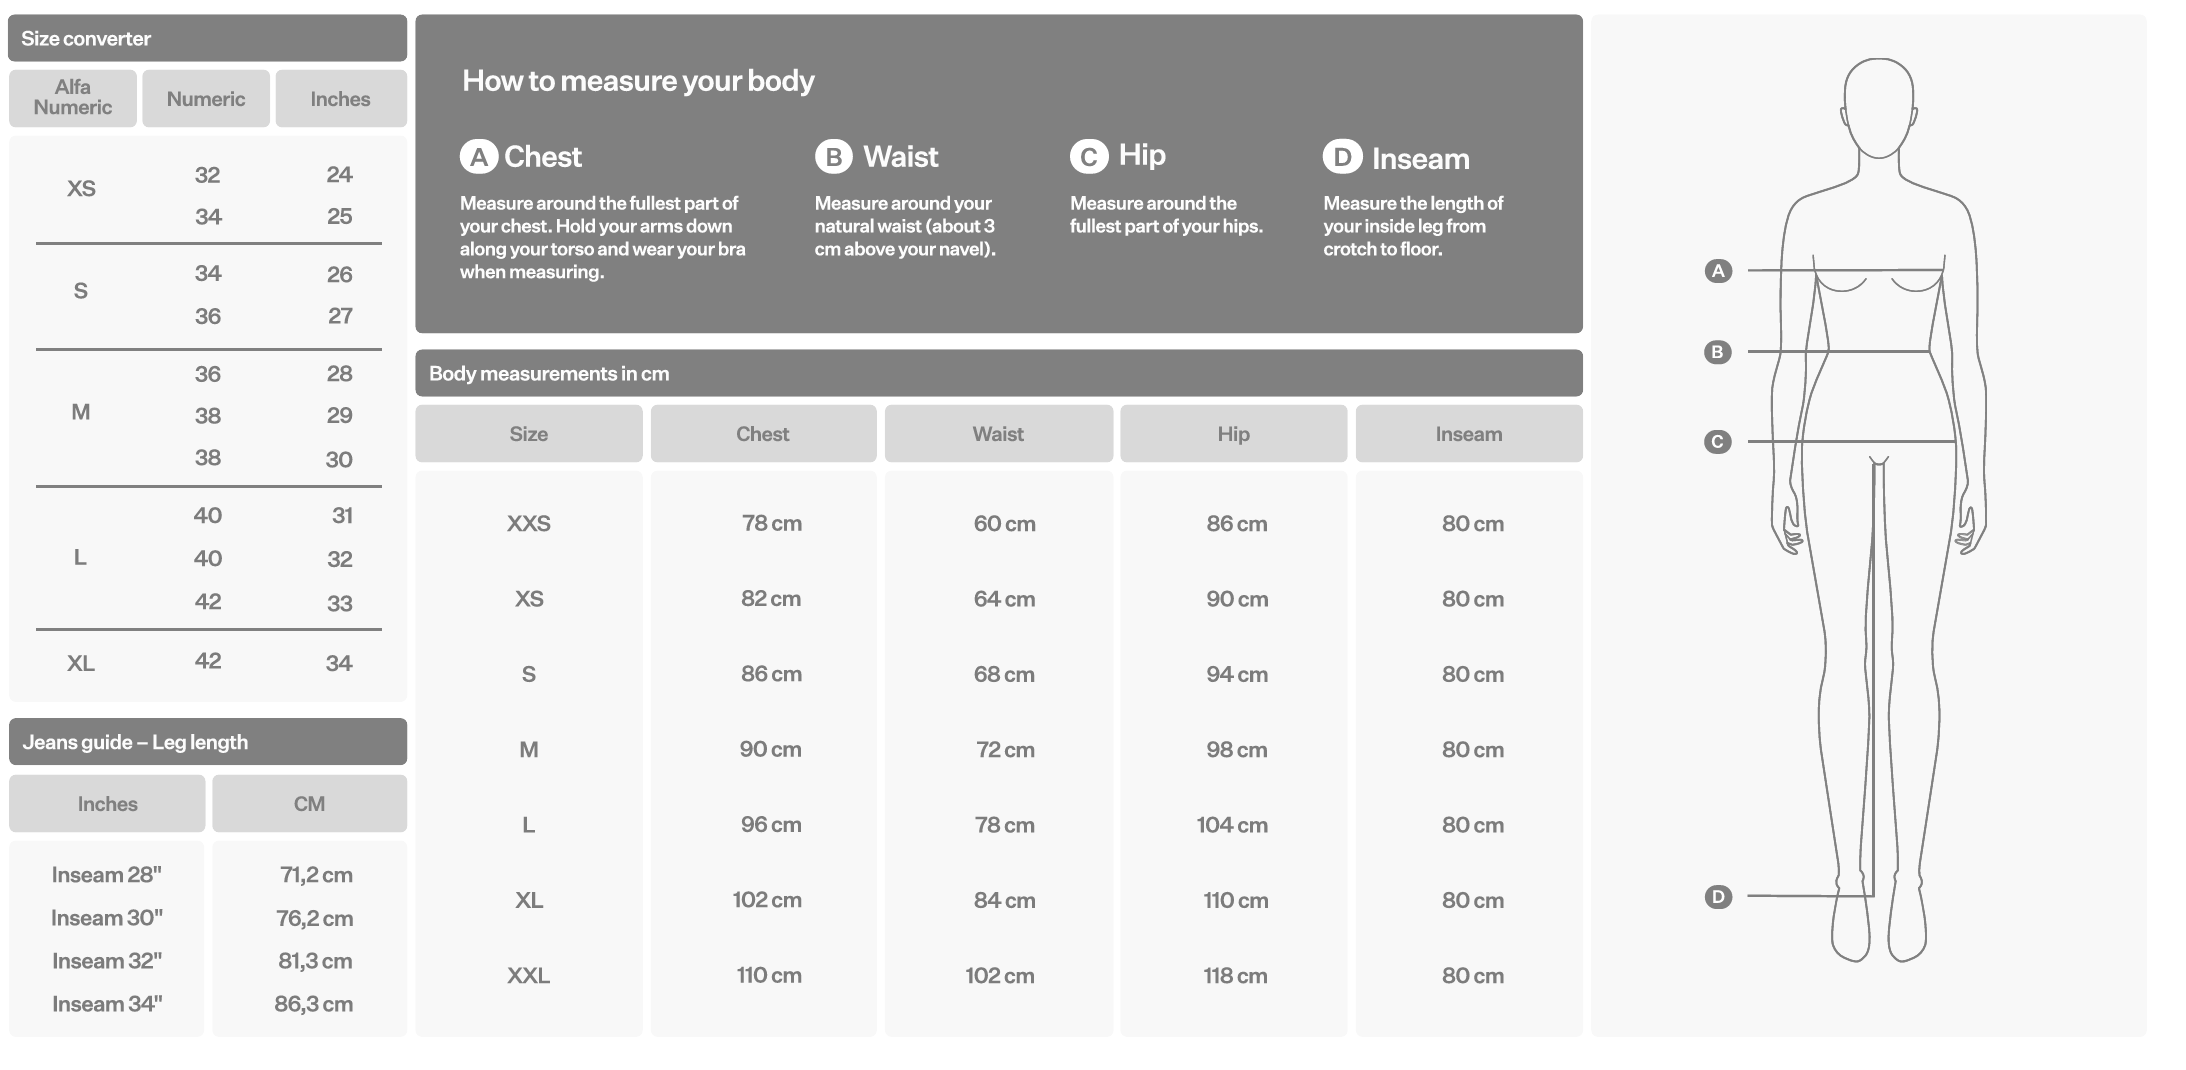The height and width of the screenshot is (1070, 2186).
Task: Click the Jeans guide – Leg length title bar
Action: 207,742
